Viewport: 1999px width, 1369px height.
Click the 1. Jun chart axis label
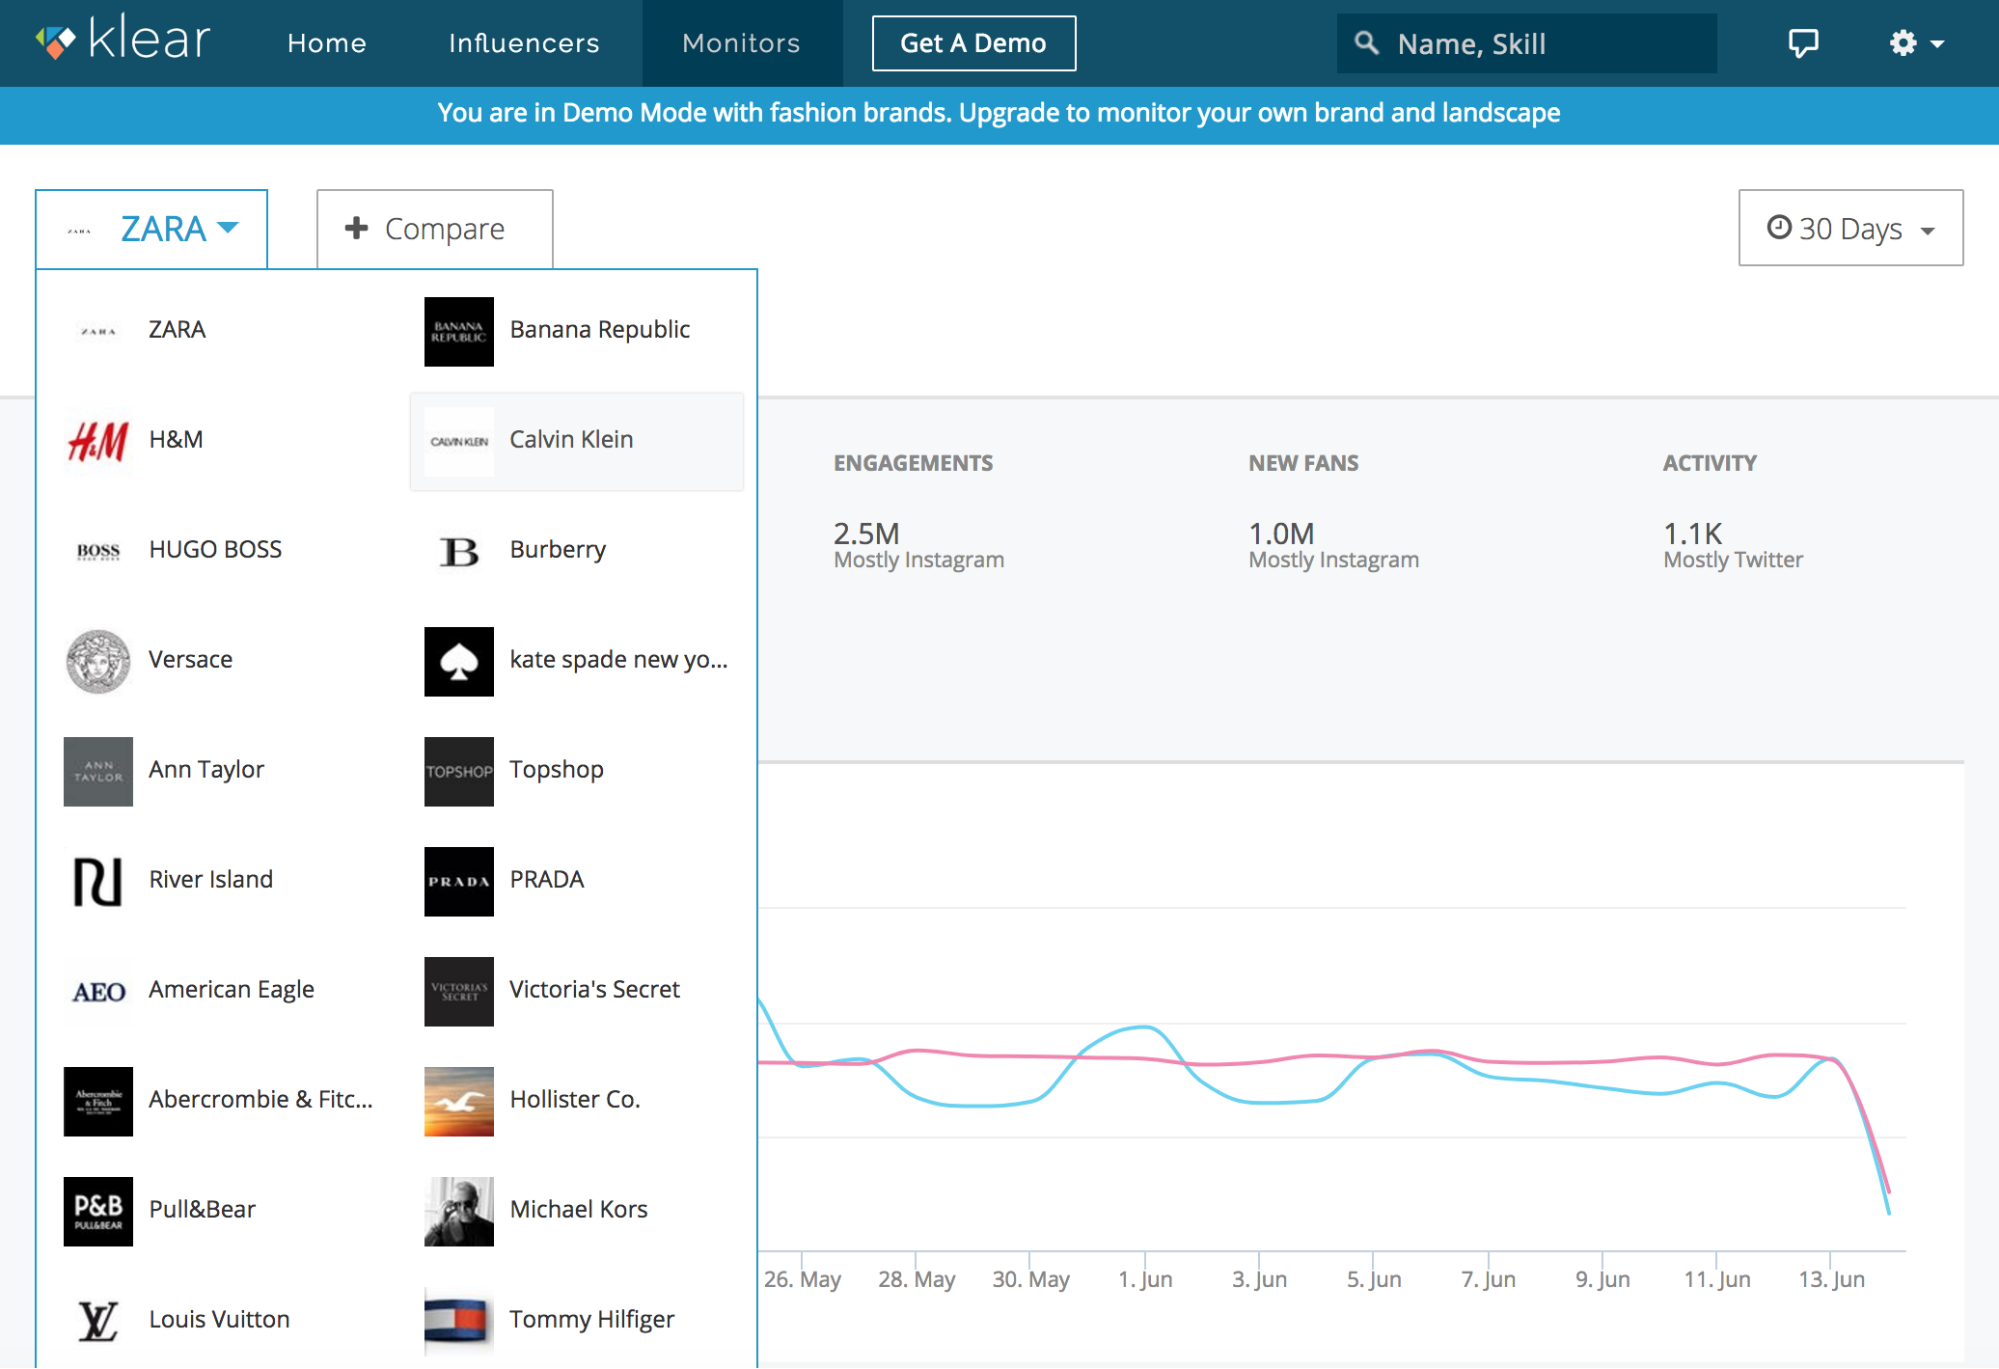click(1145, 1279)
